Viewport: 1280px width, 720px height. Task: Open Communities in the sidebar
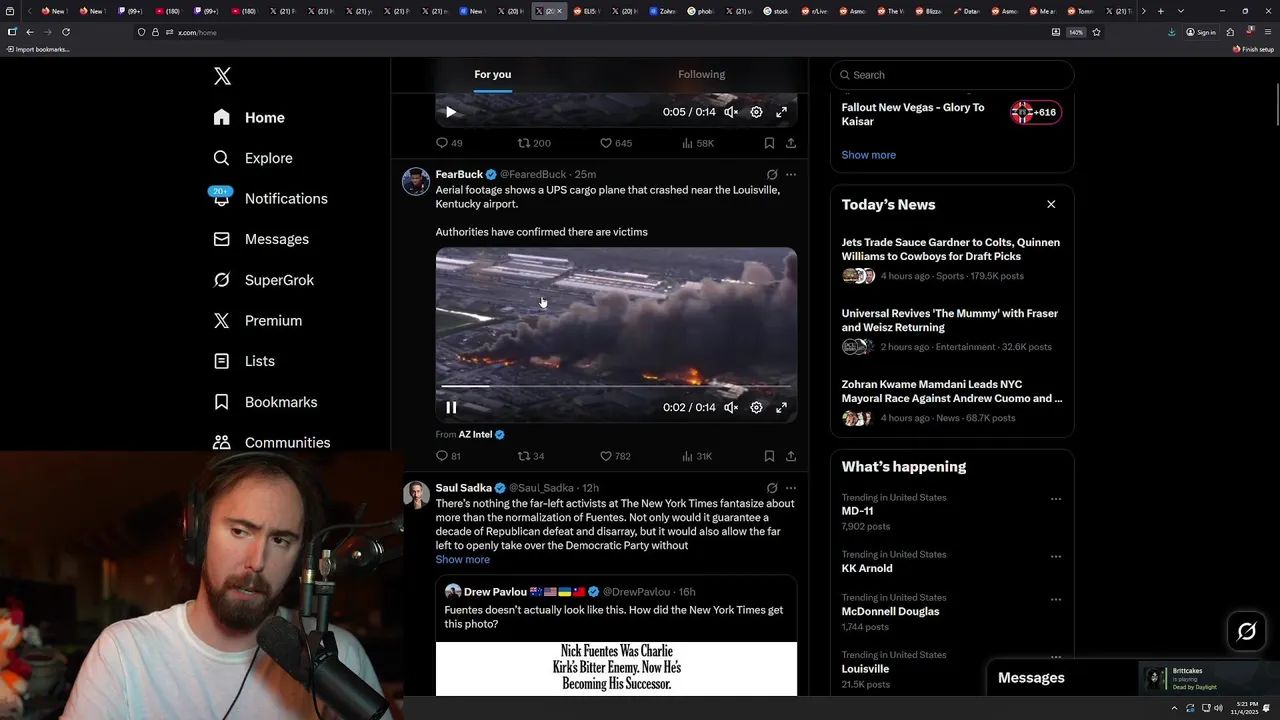pyautogui.click(x=271, y=442)
